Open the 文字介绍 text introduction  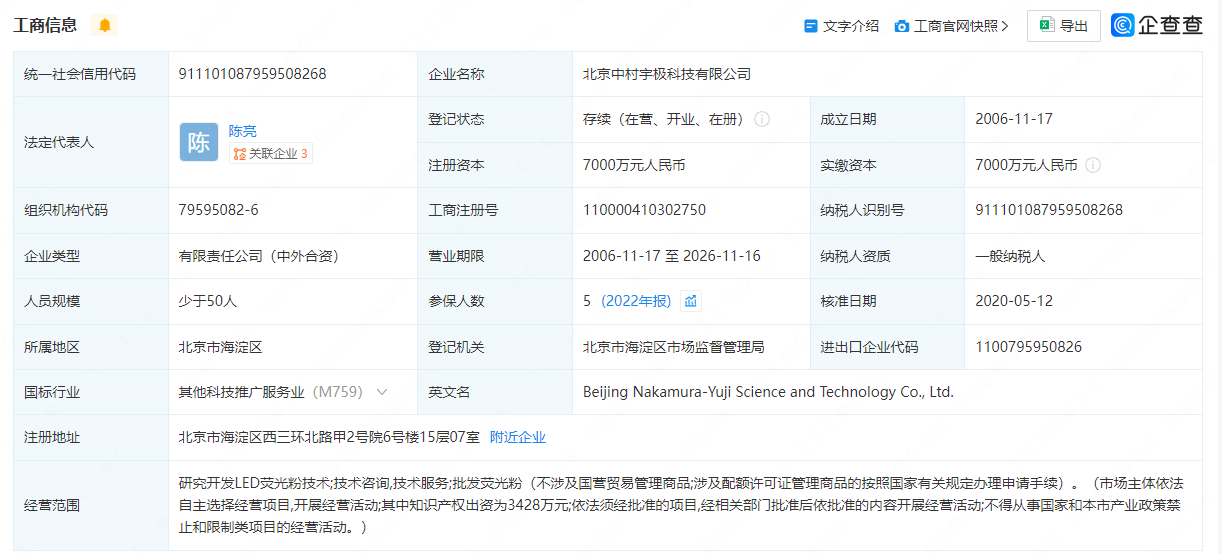(x=841, y=26)
